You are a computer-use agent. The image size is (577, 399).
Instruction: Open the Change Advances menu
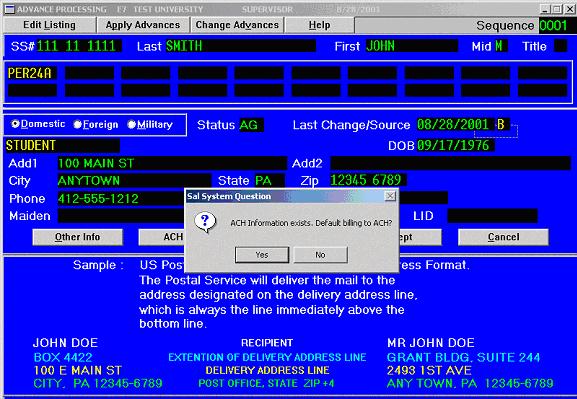(237, 25)
